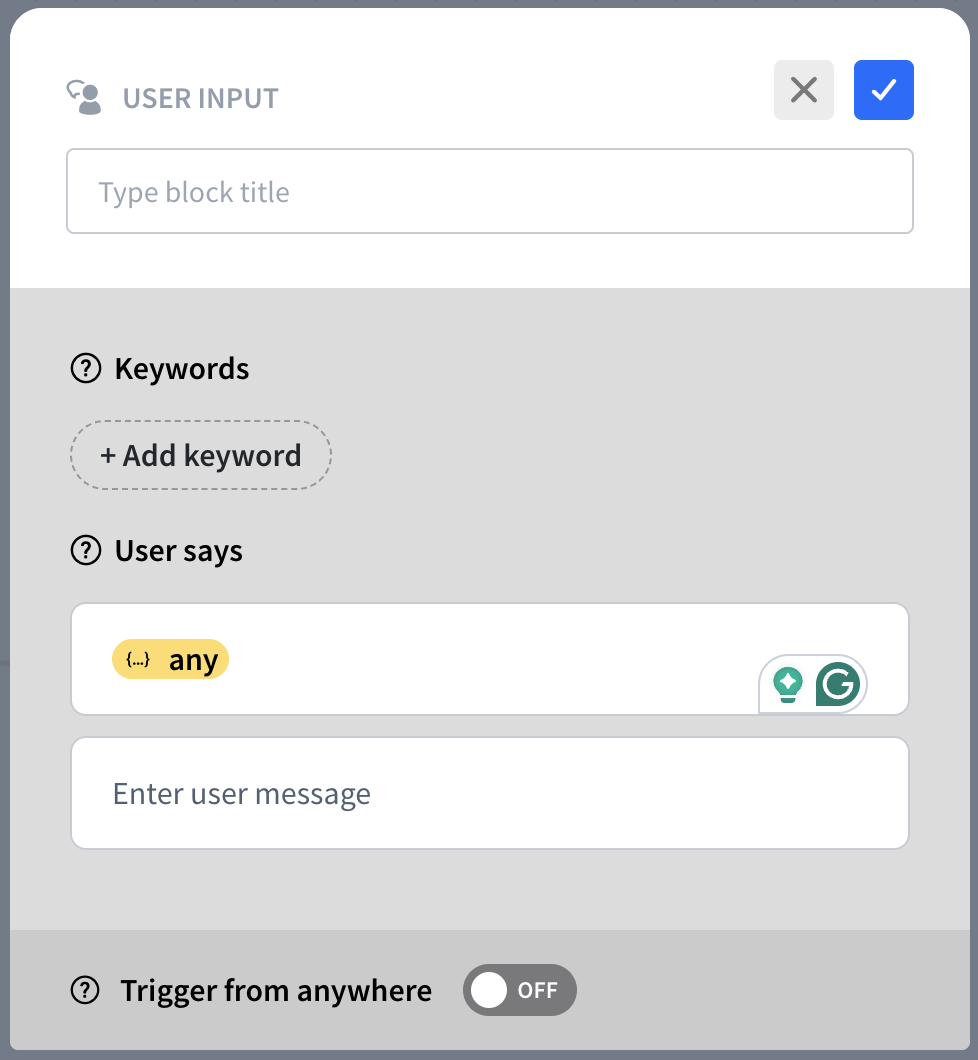The height and width of the screenshot is (1060, 978).
Task: Open the help icon beside Keywords
Action: (86, 369)
